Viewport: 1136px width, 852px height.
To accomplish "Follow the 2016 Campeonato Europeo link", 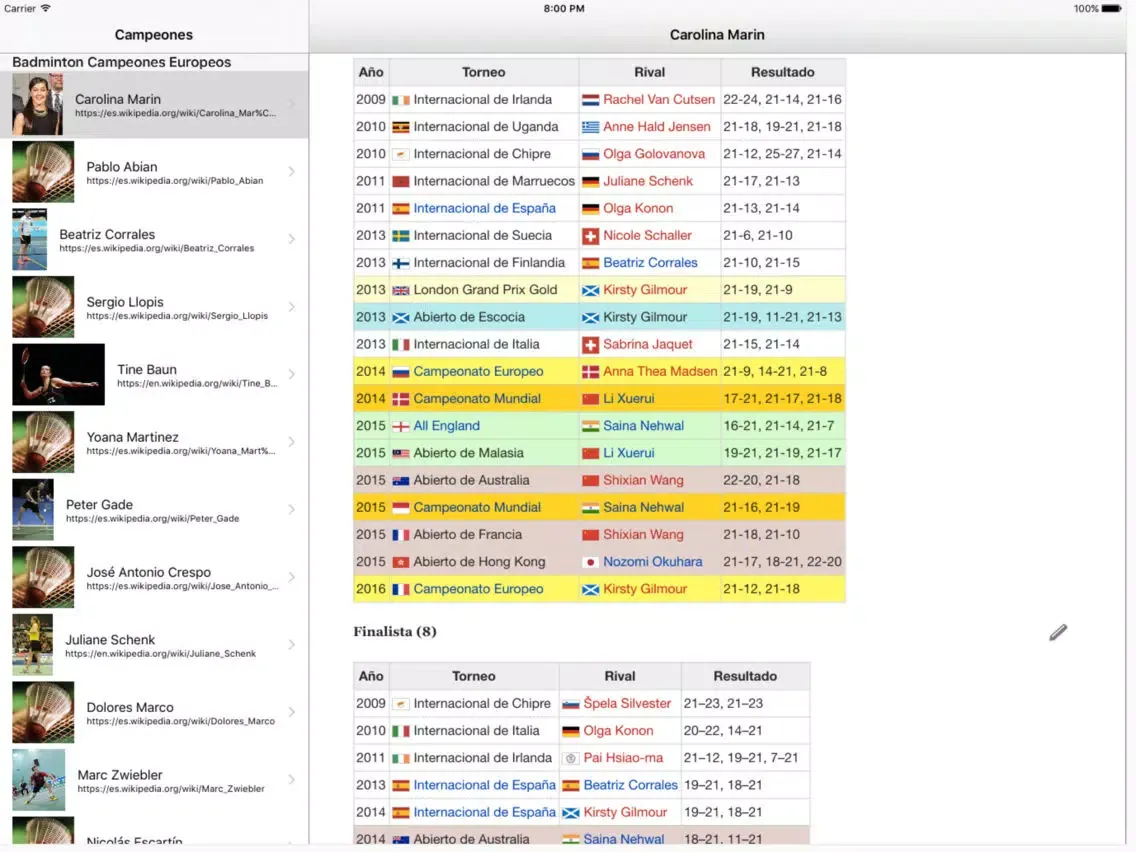I will 478,589.
